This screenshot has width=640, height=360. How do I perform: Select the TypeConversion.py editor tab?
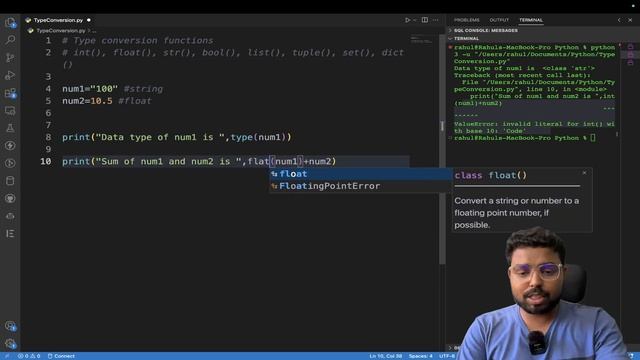[x=58, y=20]
